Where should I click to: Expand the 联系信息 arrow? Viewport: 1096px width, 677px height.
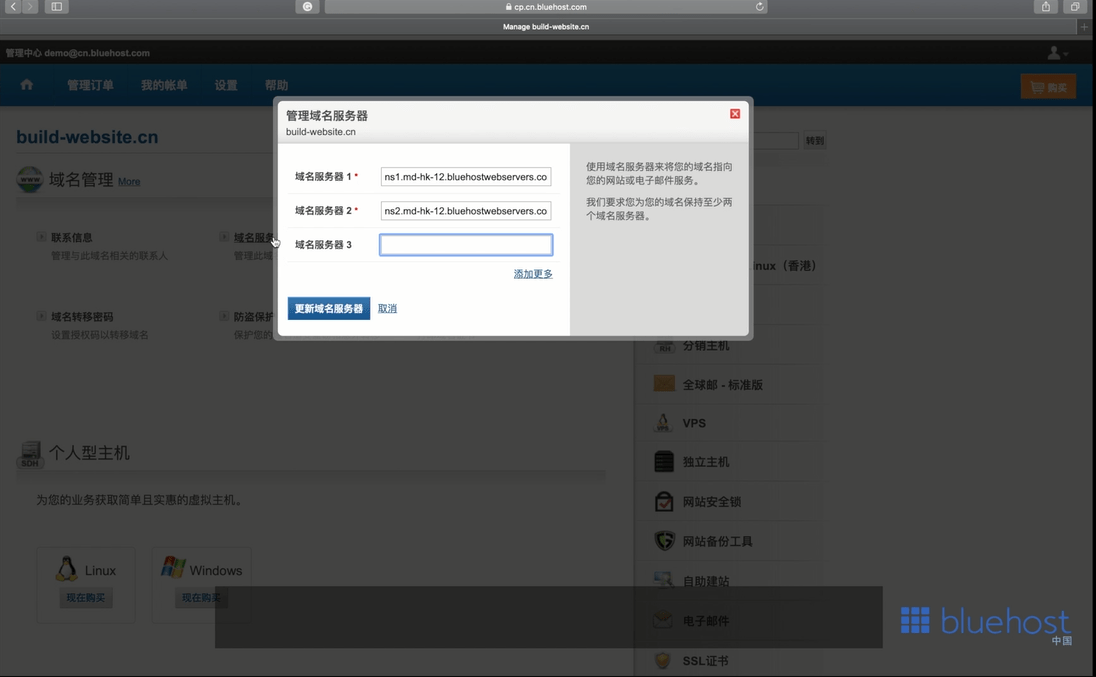[x=41, y=237]
